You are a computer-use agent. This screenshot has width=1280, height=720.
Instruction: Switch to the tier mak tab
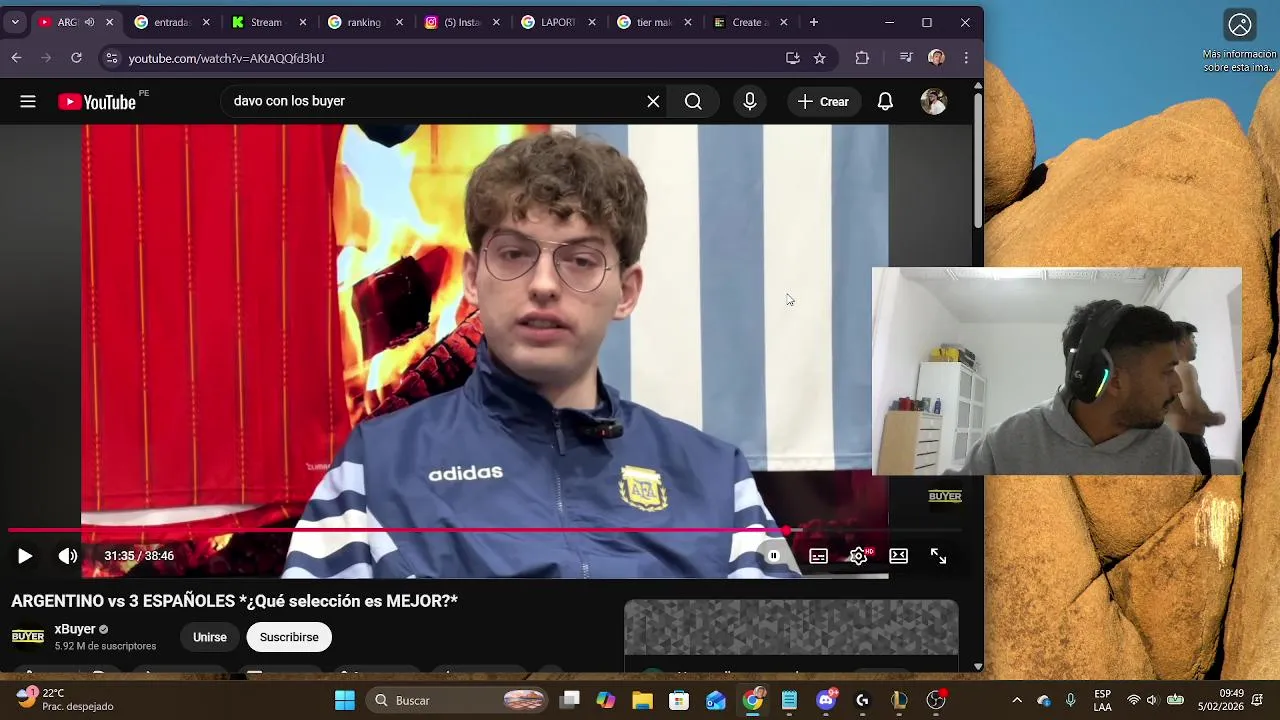point(654,22)
